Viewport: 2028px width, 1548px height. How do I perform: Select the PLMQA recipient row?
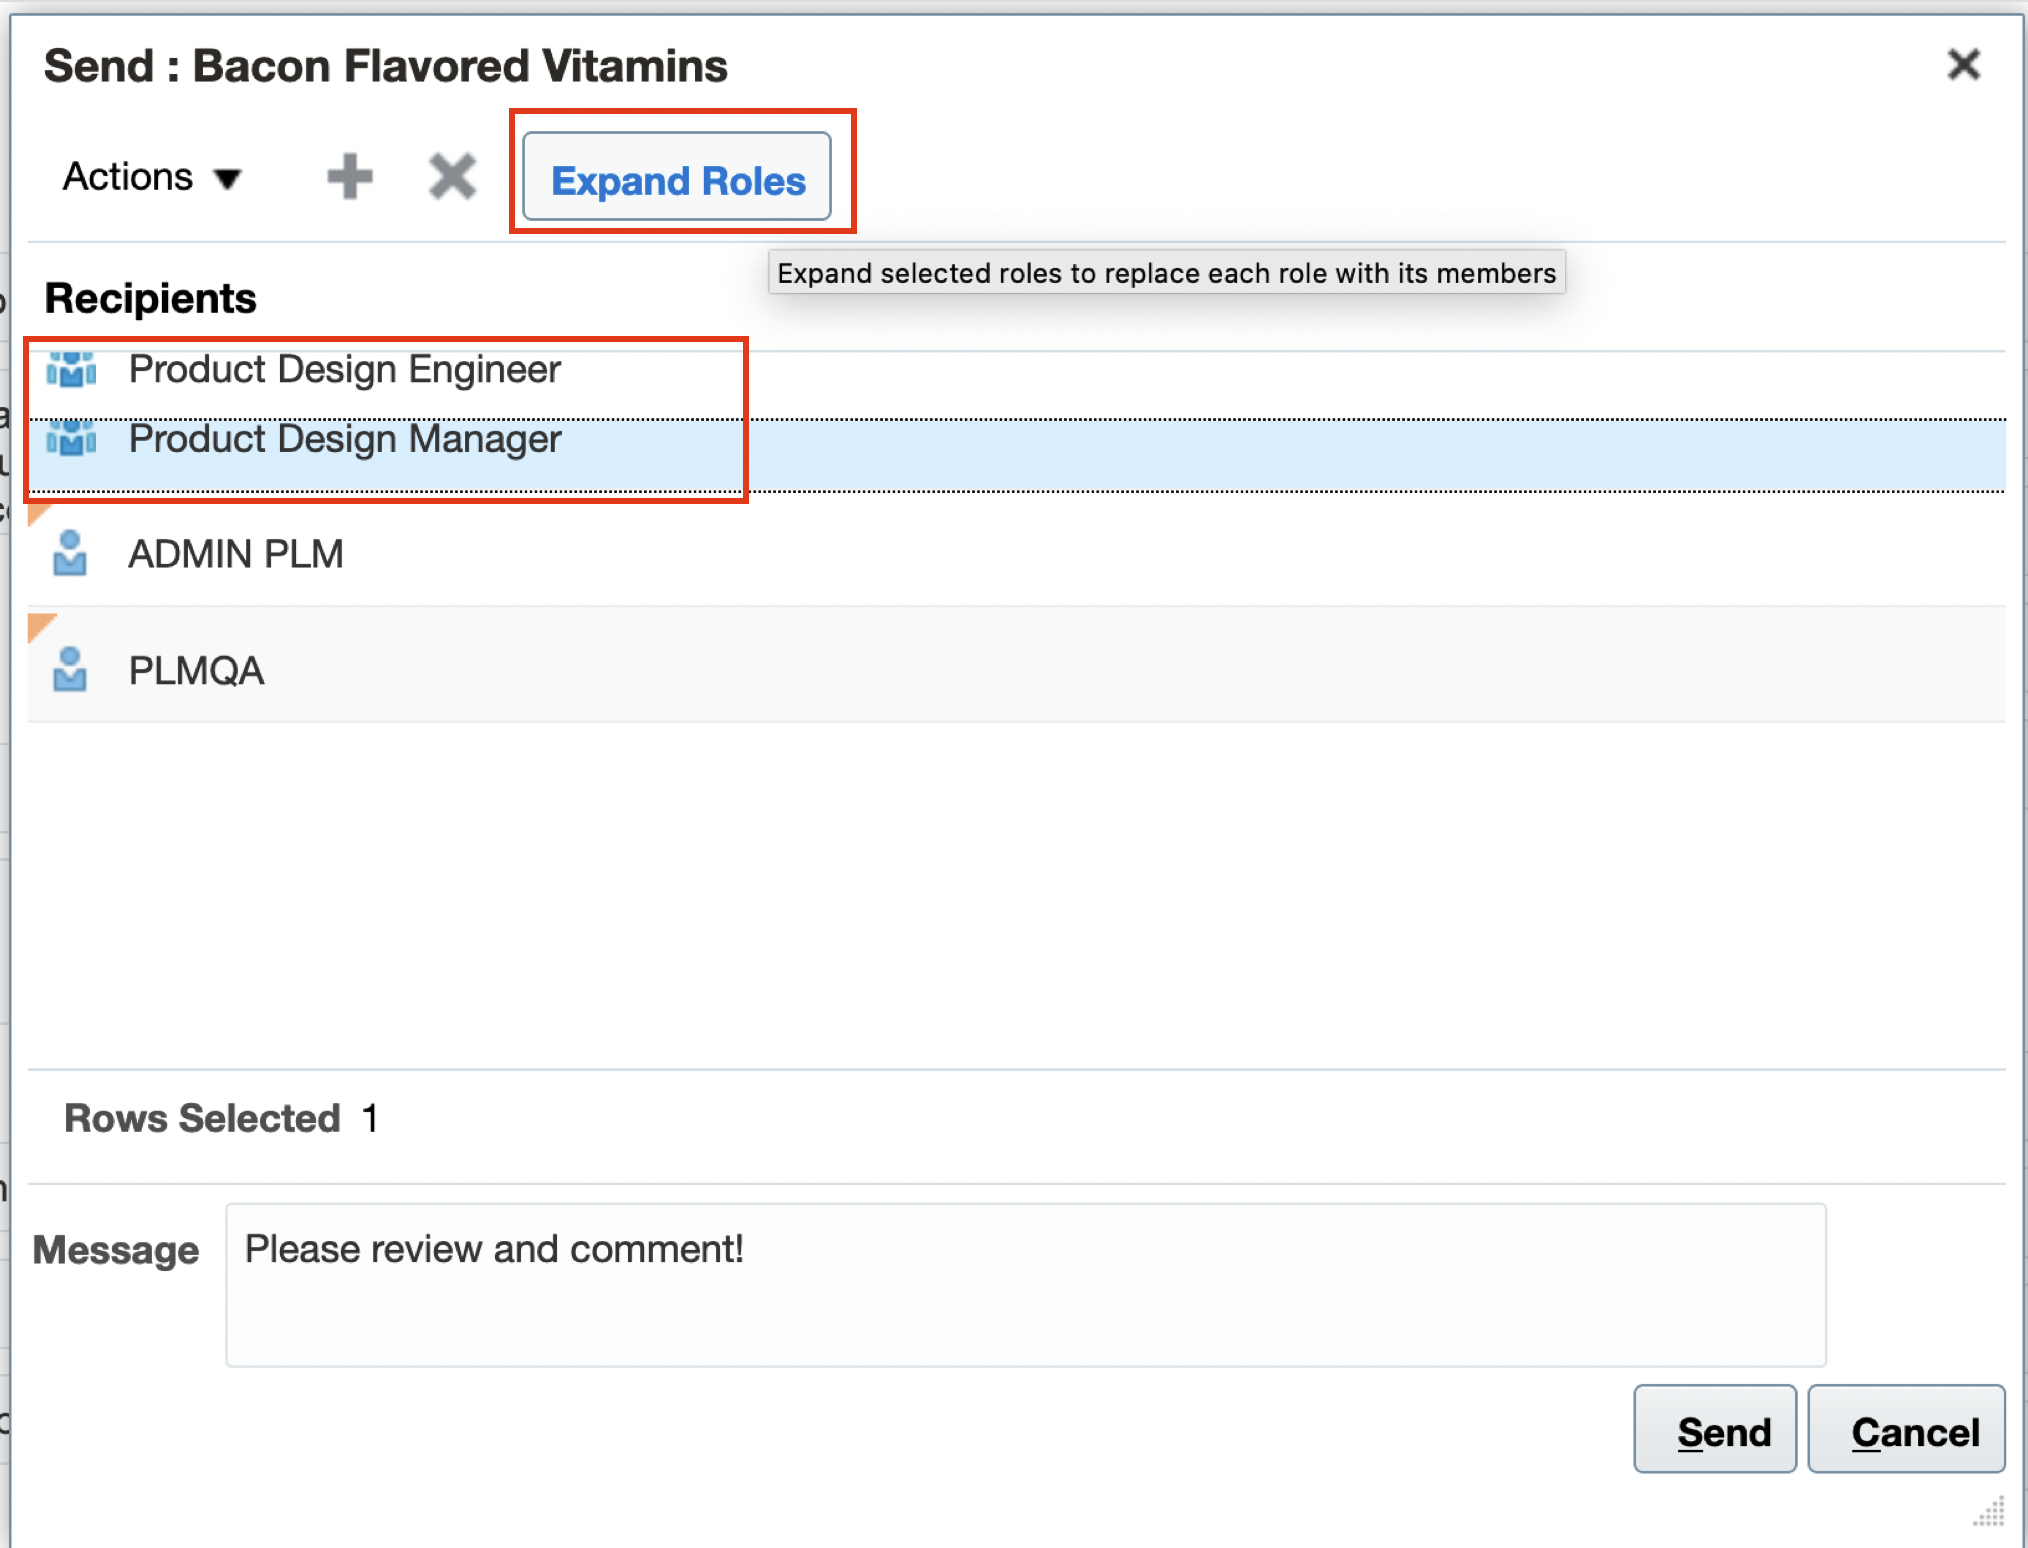click(196, 669)
